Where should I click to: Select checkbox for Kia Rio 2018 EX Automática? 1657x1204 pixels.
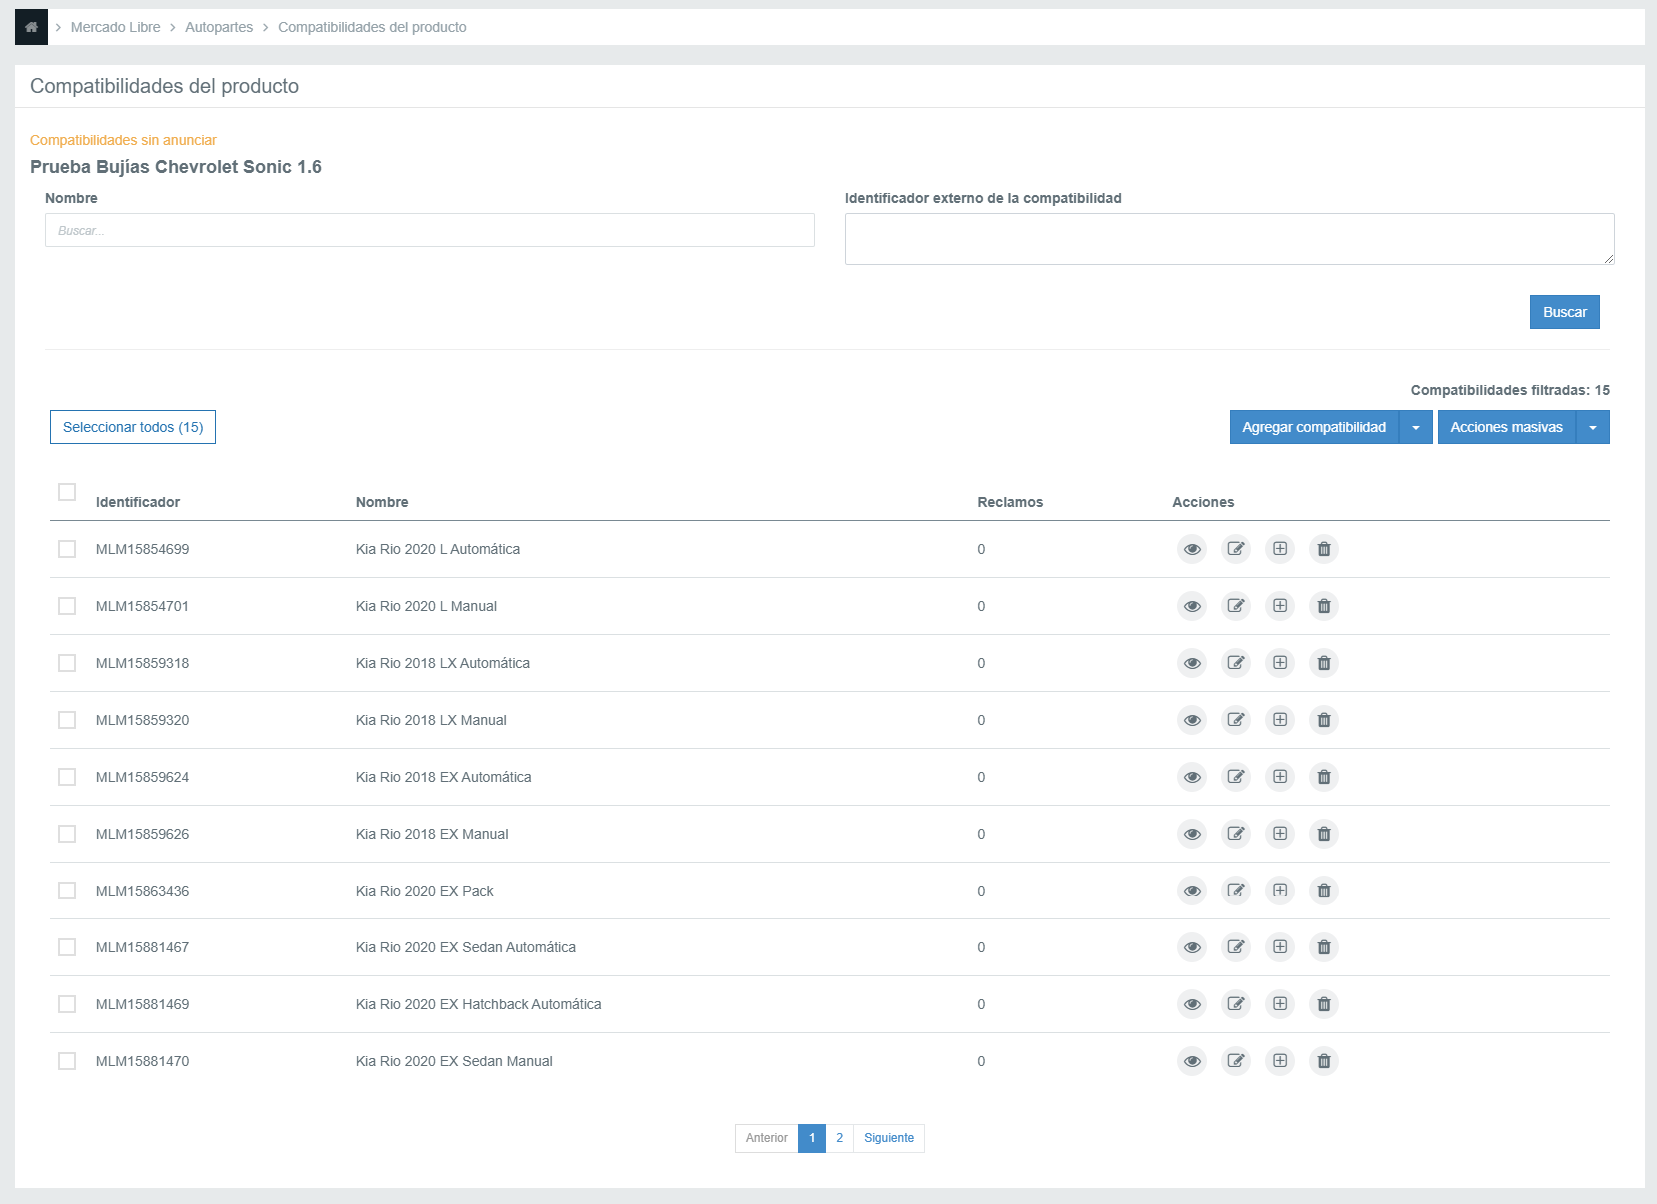pyautogui.click(x=67, y=777)
